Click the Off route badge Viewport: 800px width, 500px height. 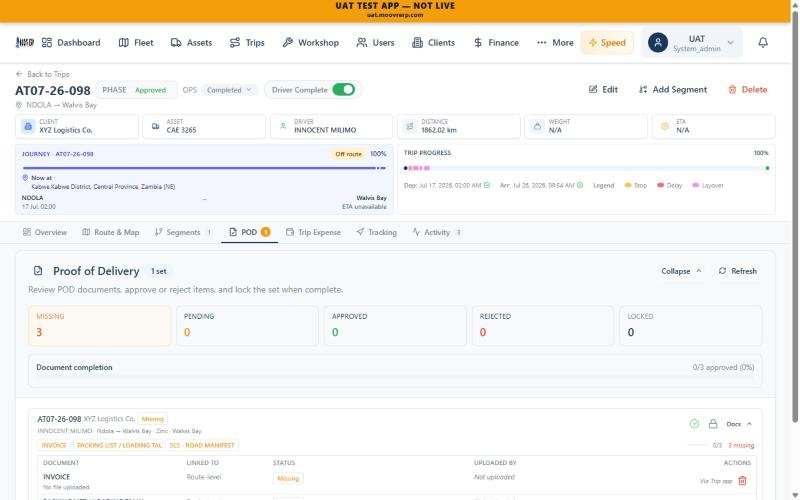(348, 154)
